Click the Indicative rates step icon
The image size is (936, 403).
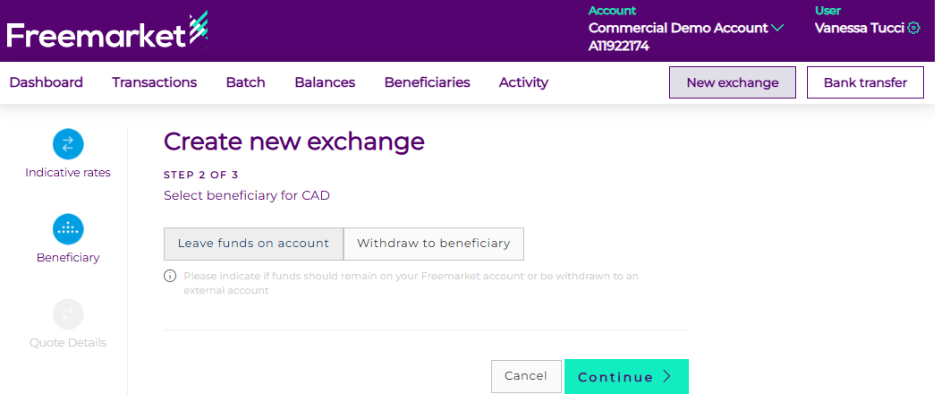[68, 144]
